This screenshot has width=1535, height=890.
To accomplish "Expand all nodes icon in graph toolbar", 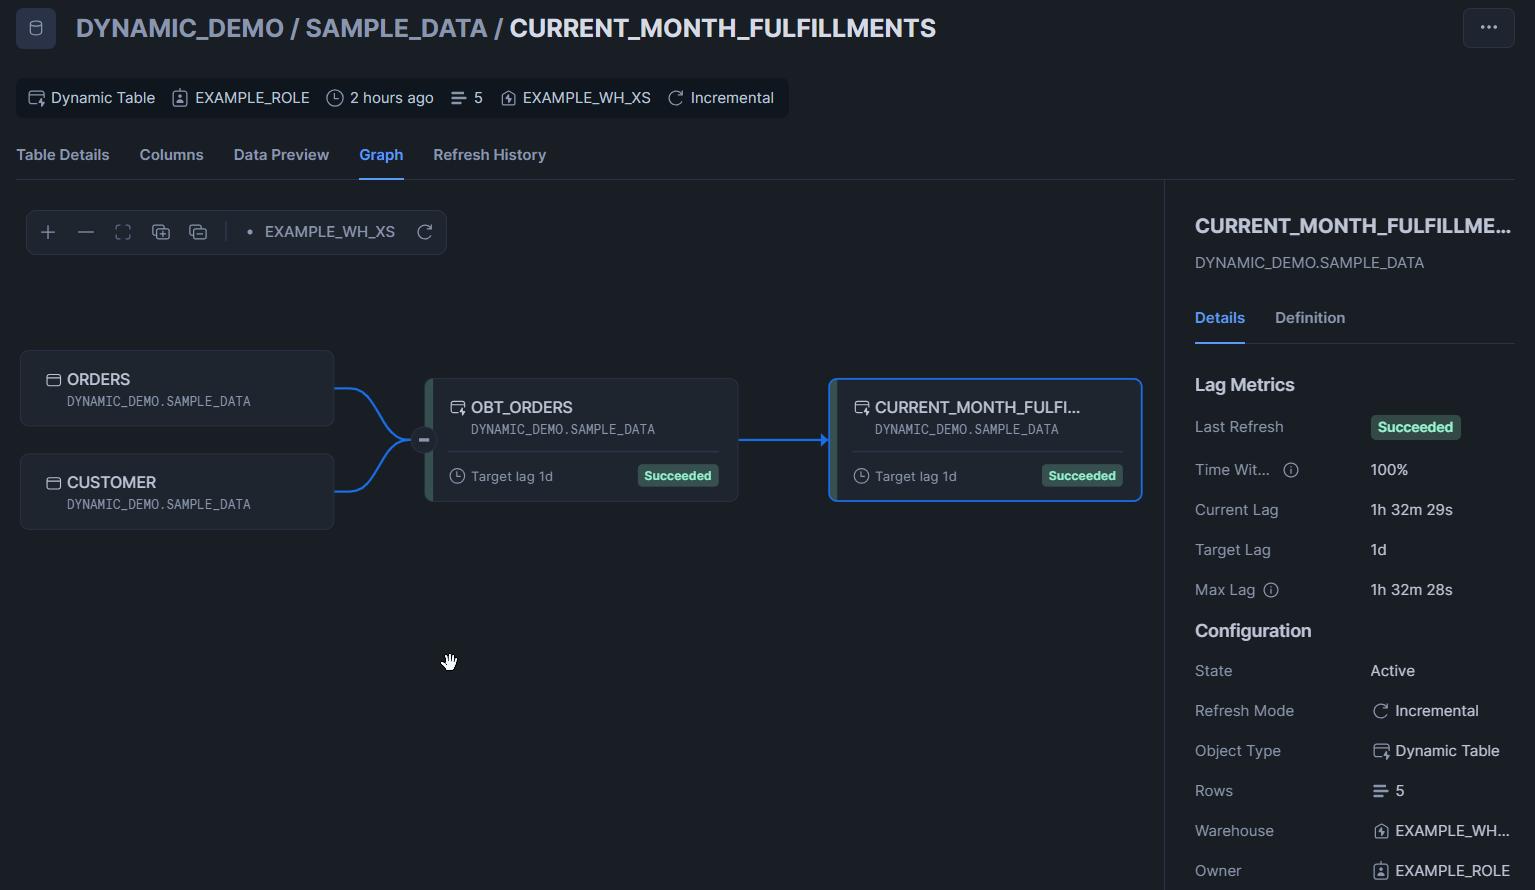I will 161,232.
